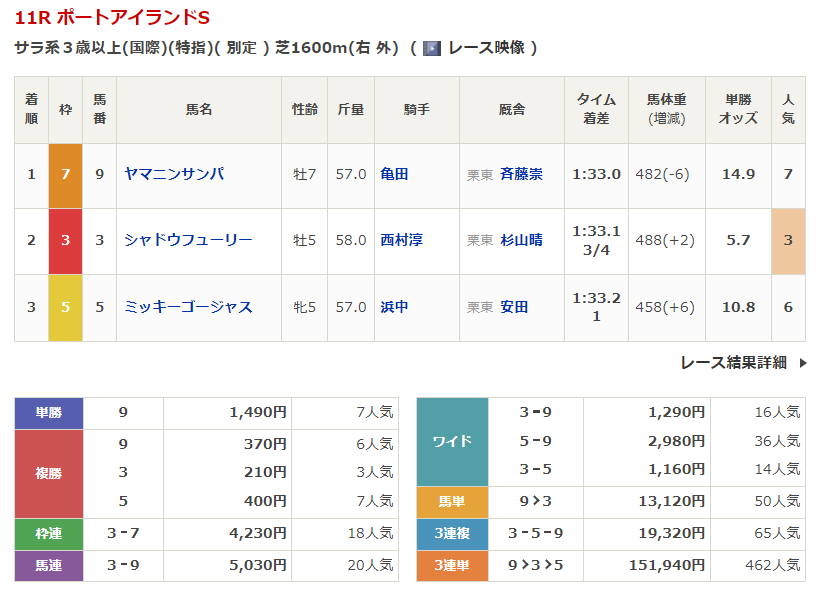Open trainer 安田 page
822x591 pixels.
(x=514, y=307)
